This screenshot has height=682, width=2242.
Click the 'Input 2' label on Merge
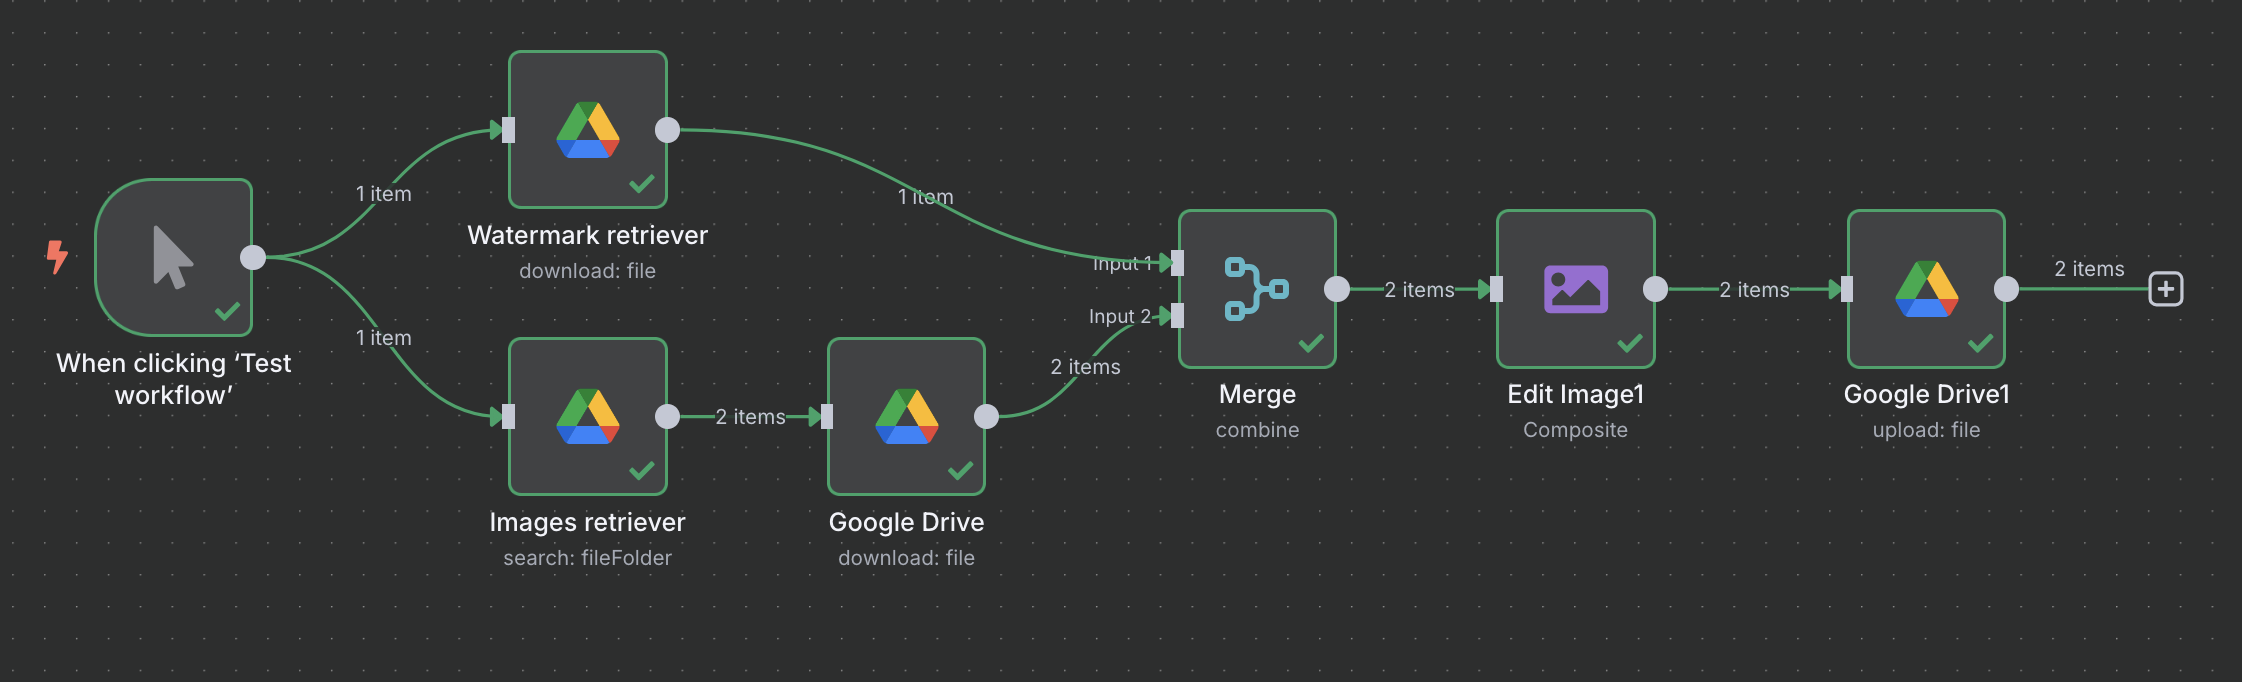[x=1120, y=316]
